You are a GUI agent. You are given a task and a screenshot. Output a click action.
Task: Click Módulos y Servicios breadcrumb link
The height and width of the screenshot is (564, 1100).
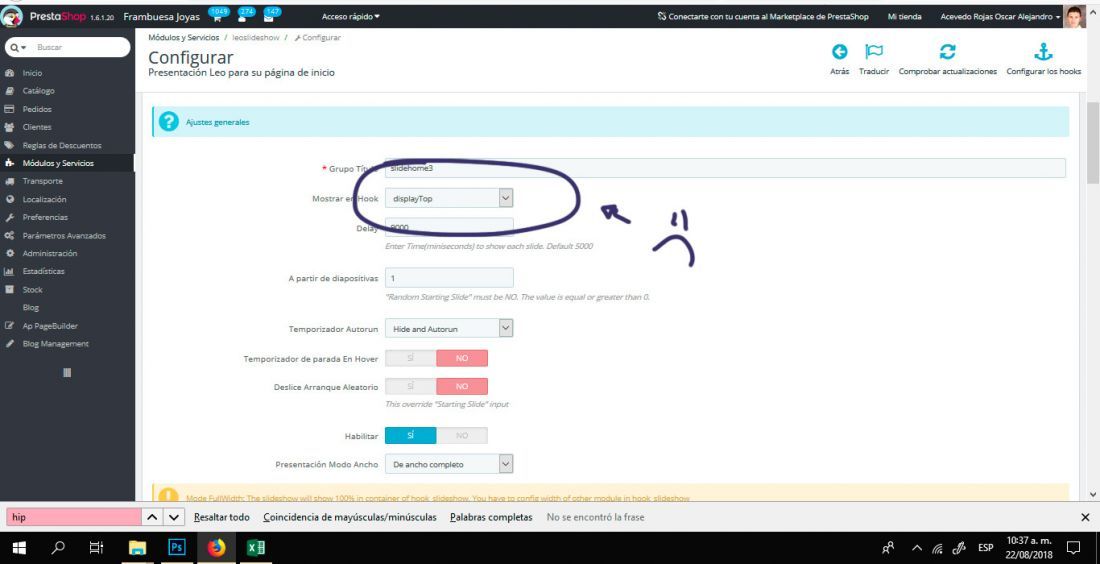coord(184,37)
